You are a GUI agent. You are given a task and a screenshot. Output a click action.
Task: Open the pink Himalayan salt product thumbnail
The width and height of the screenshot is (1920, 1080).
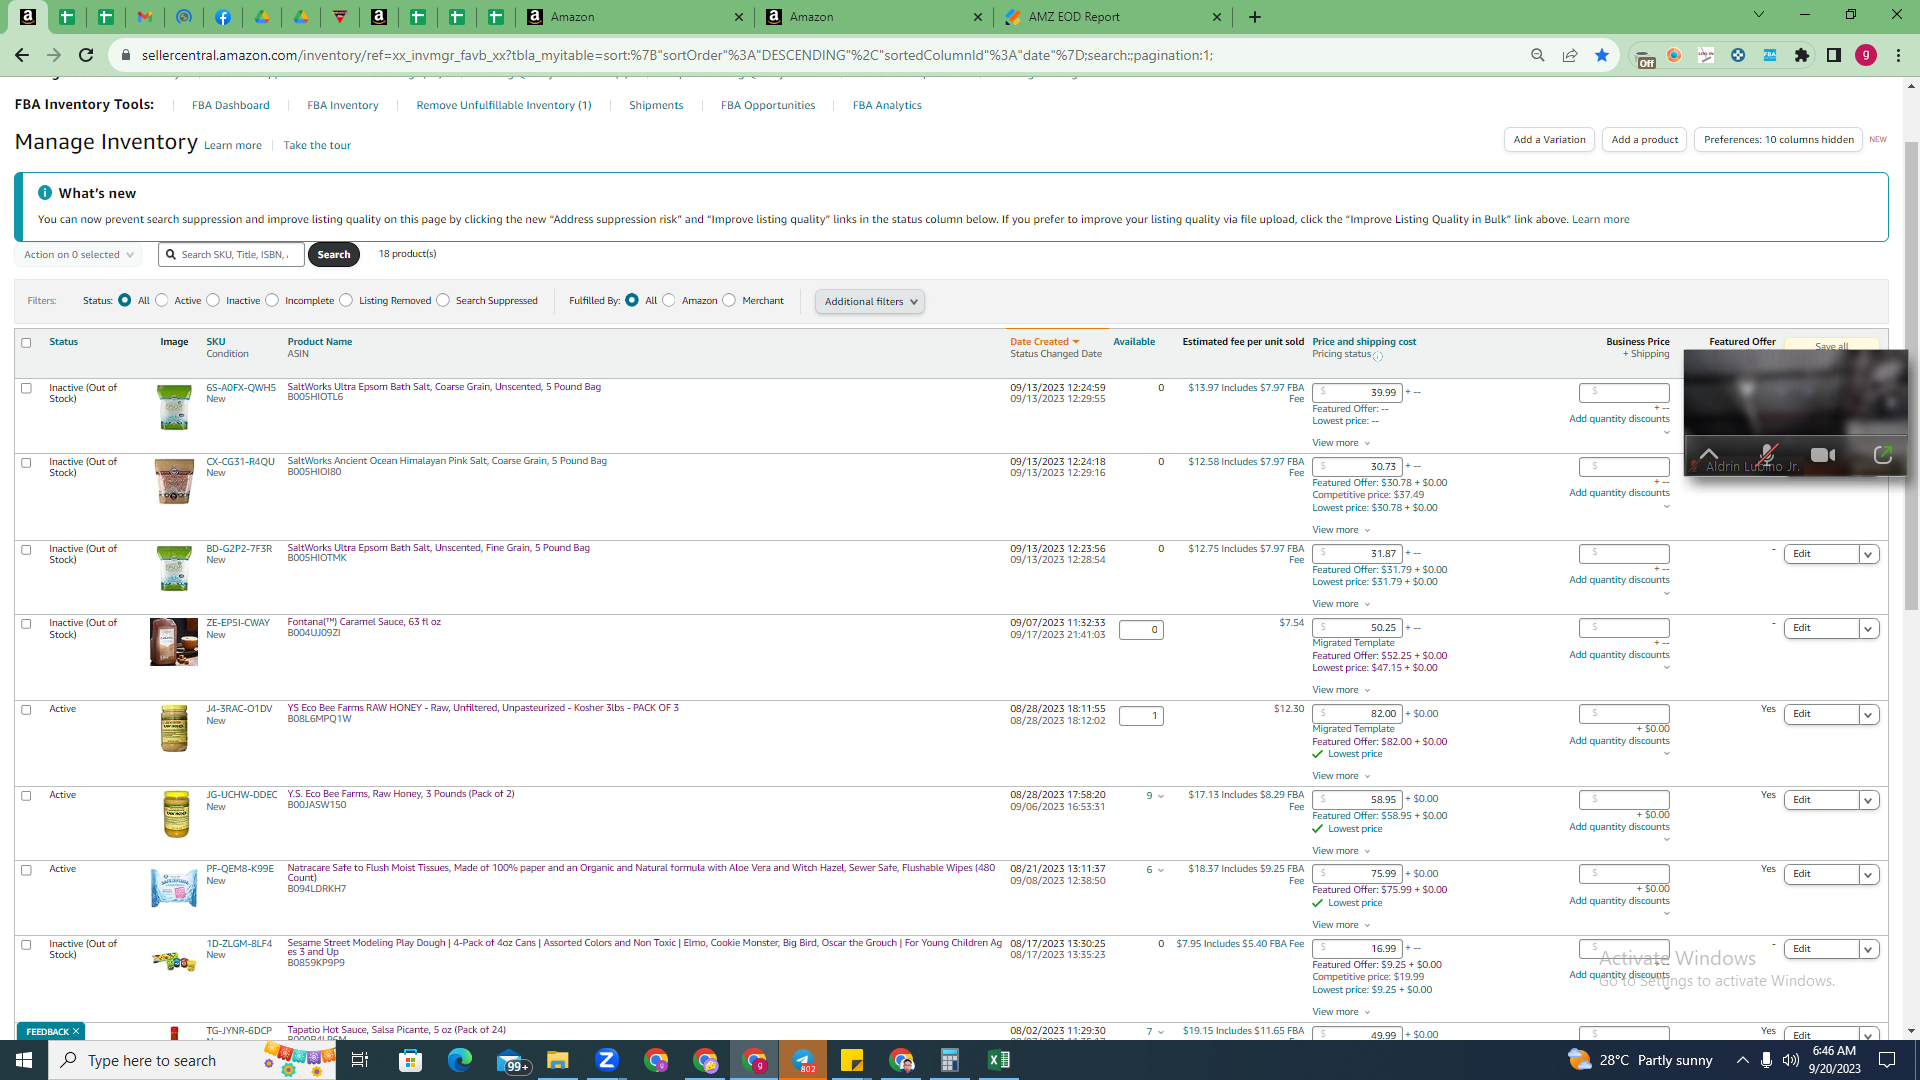(174, 481)
